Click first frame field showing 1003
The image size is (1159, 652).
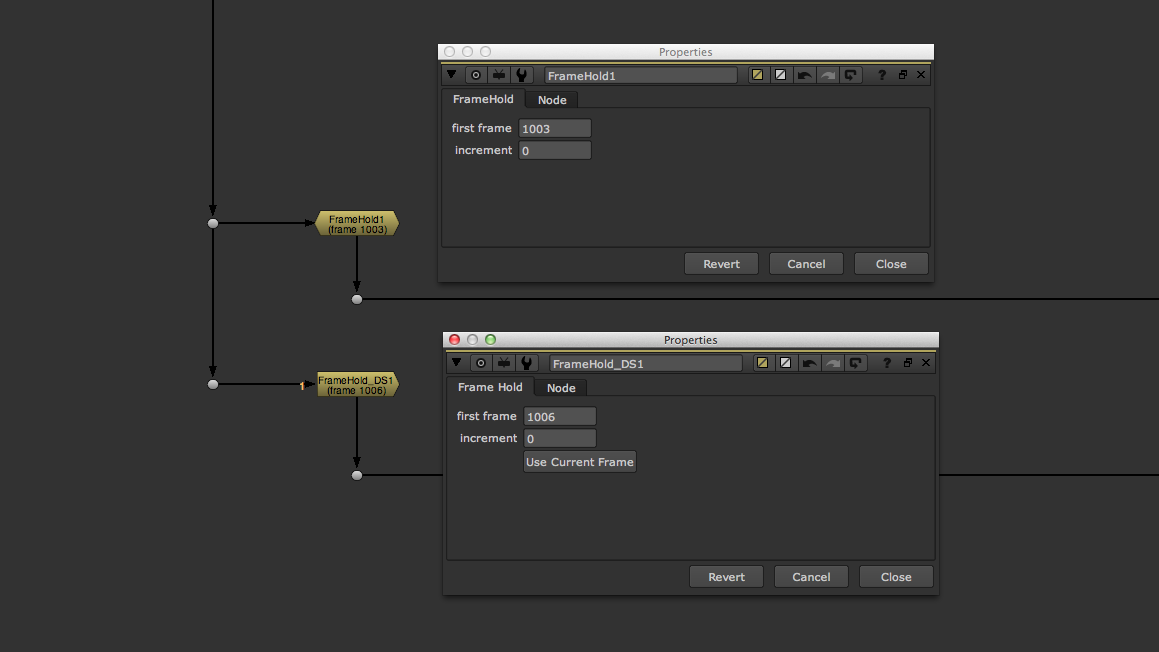[555, 129]
